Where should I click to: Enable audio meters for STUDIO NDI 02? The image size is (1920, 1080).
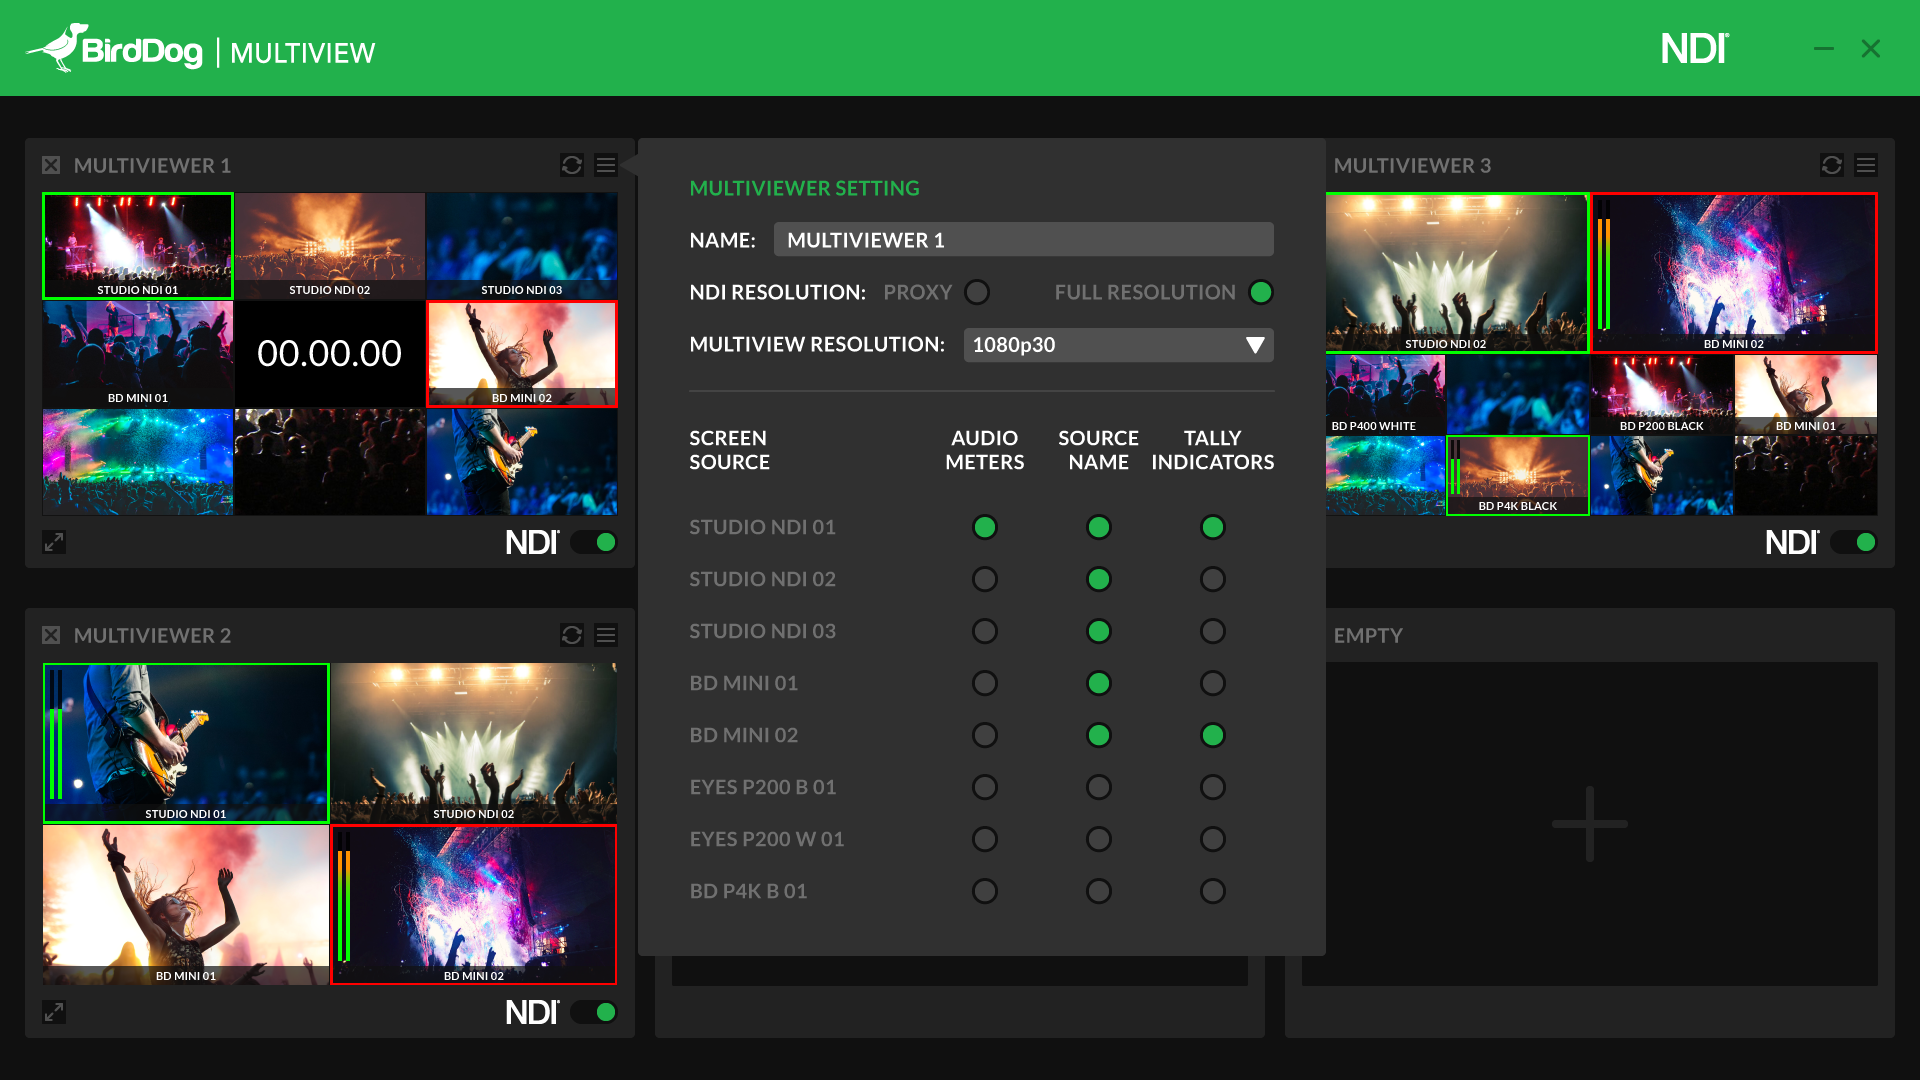point(985,579)
